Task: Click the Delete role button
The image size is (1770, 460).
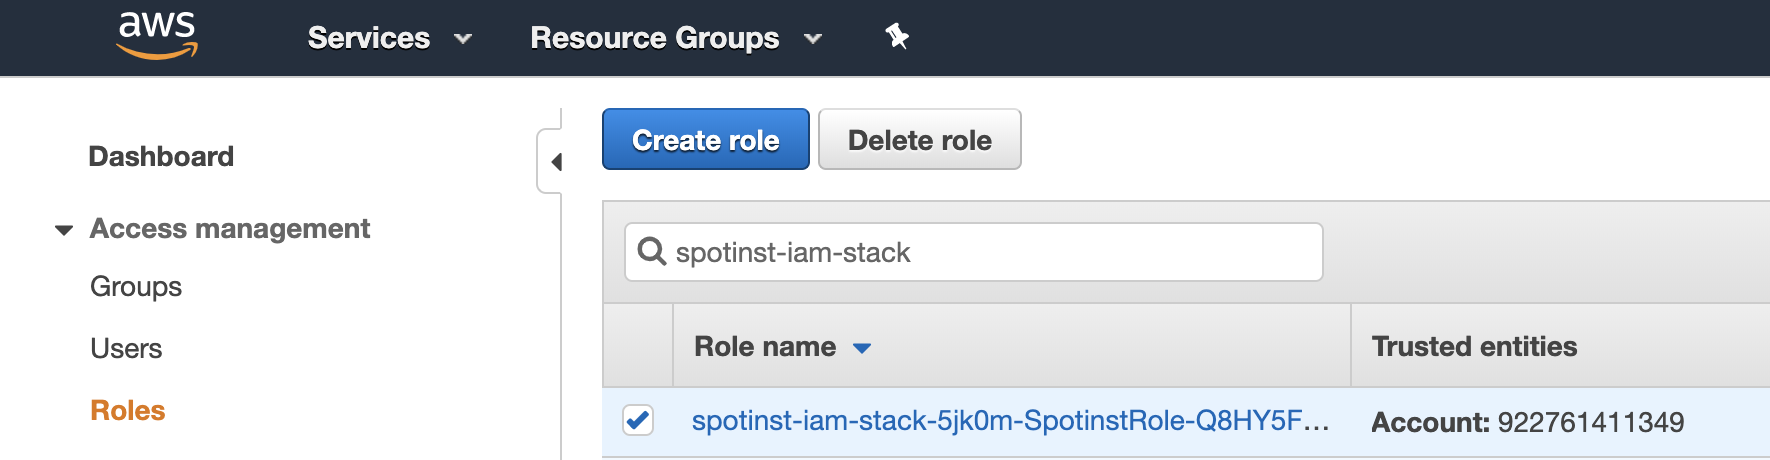Action: pyautogui.click(x=920, y=139)
